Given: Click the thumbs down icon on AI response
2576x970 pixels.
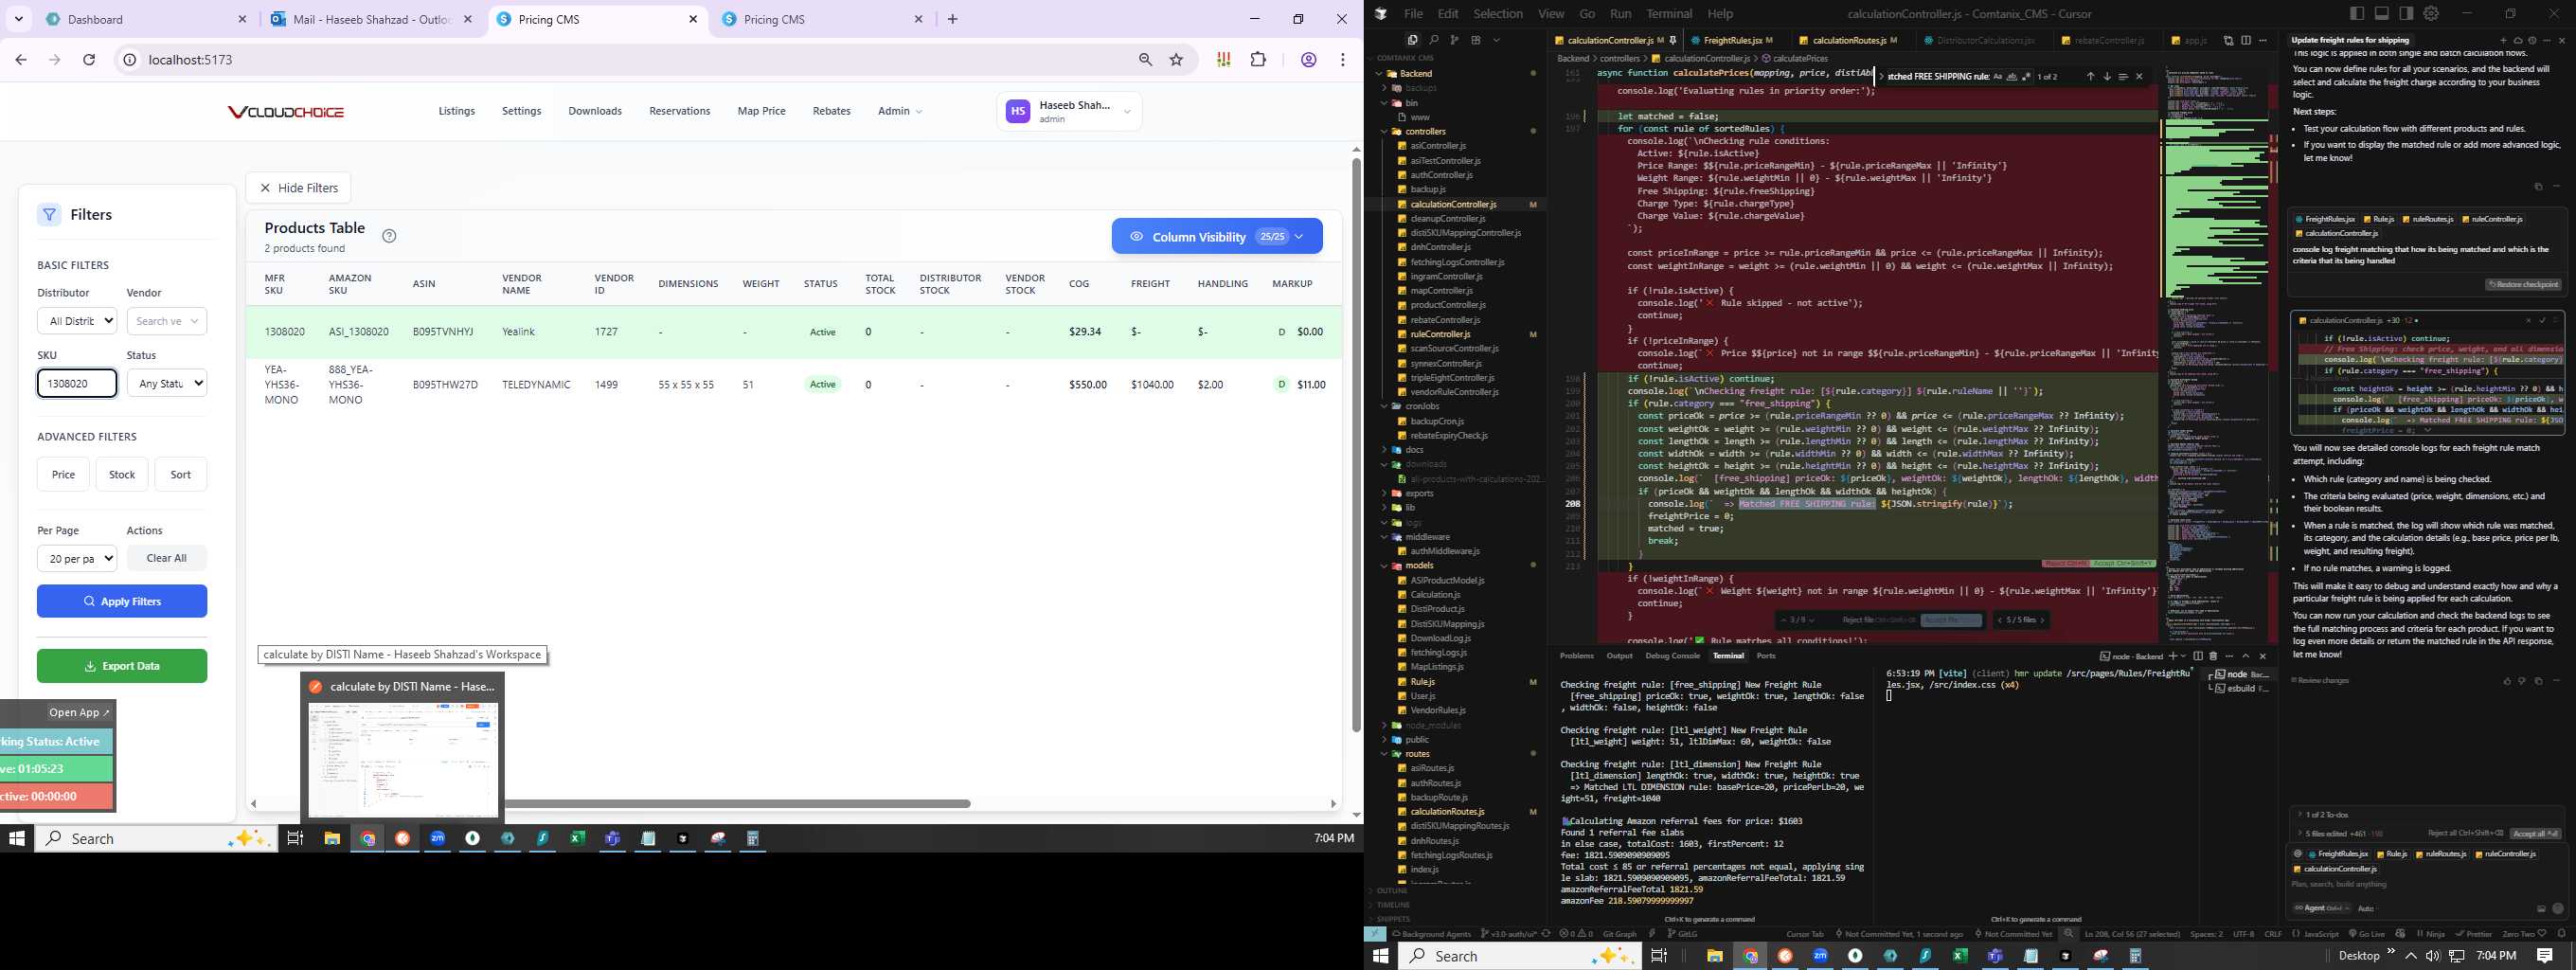Looking at the screenshot, I should 2522,681.
